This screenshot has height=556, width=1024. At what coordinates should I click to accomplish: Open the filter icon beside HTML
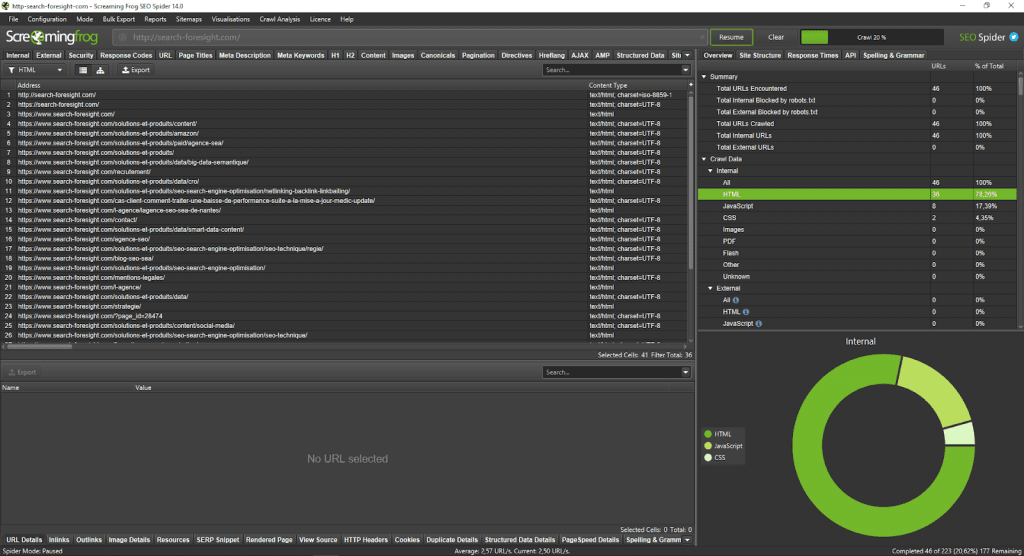(11, 70)
